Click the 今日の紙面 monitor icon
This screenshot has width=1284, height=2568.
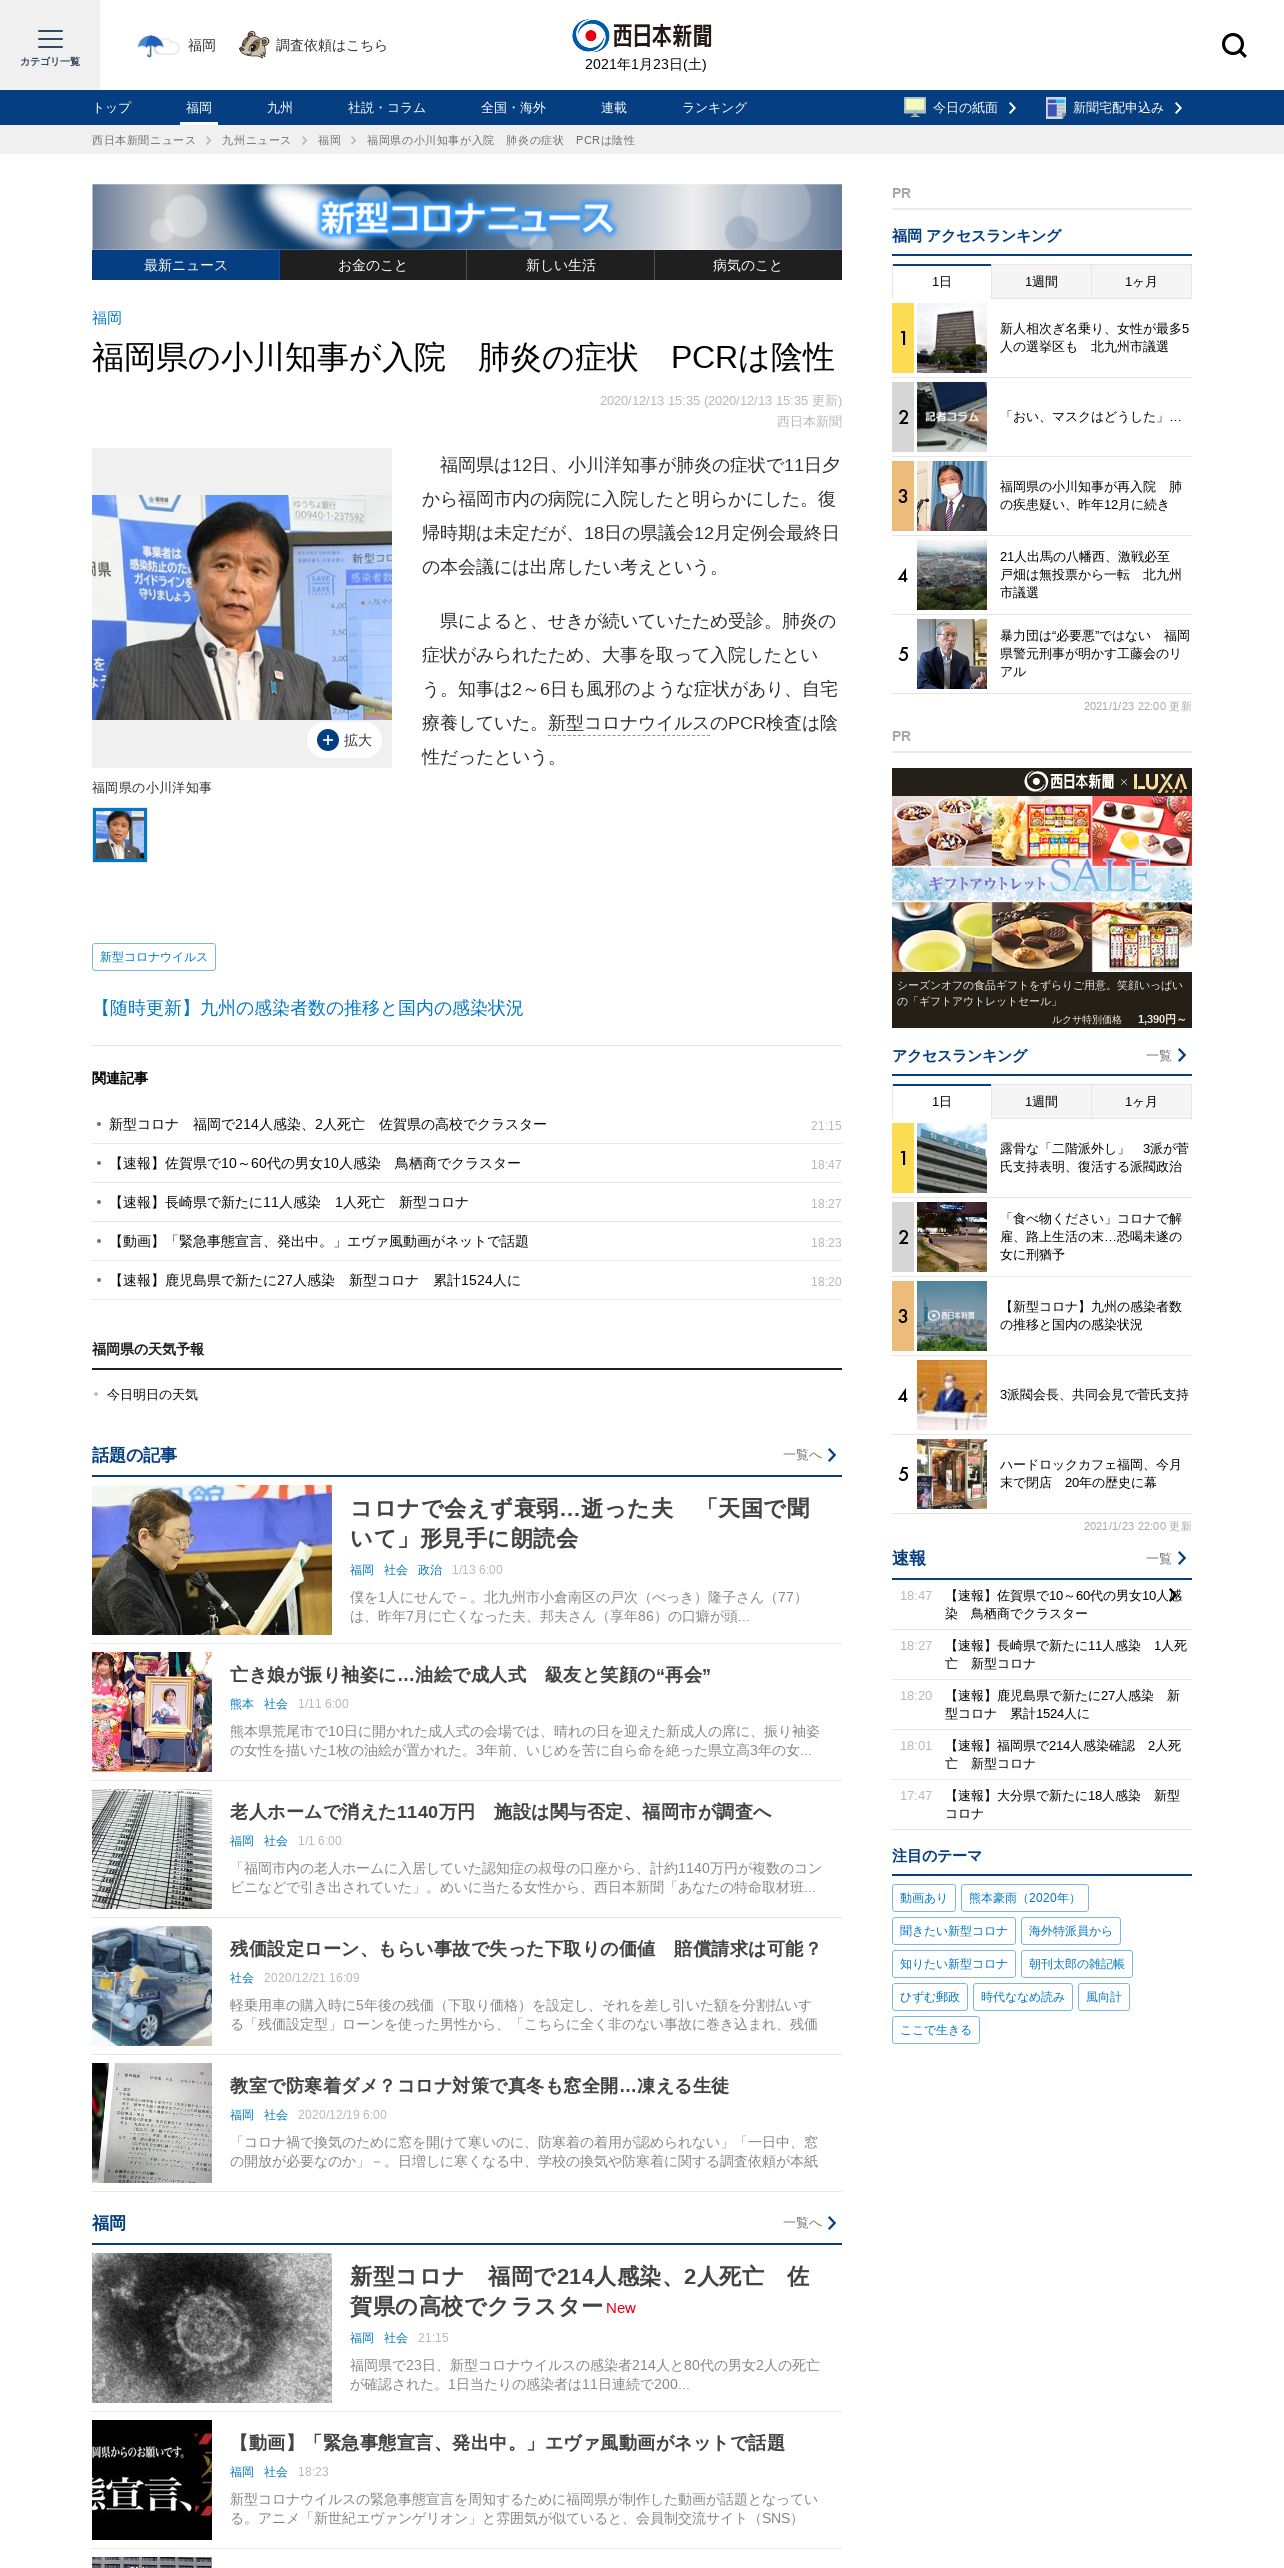(914, 107)
